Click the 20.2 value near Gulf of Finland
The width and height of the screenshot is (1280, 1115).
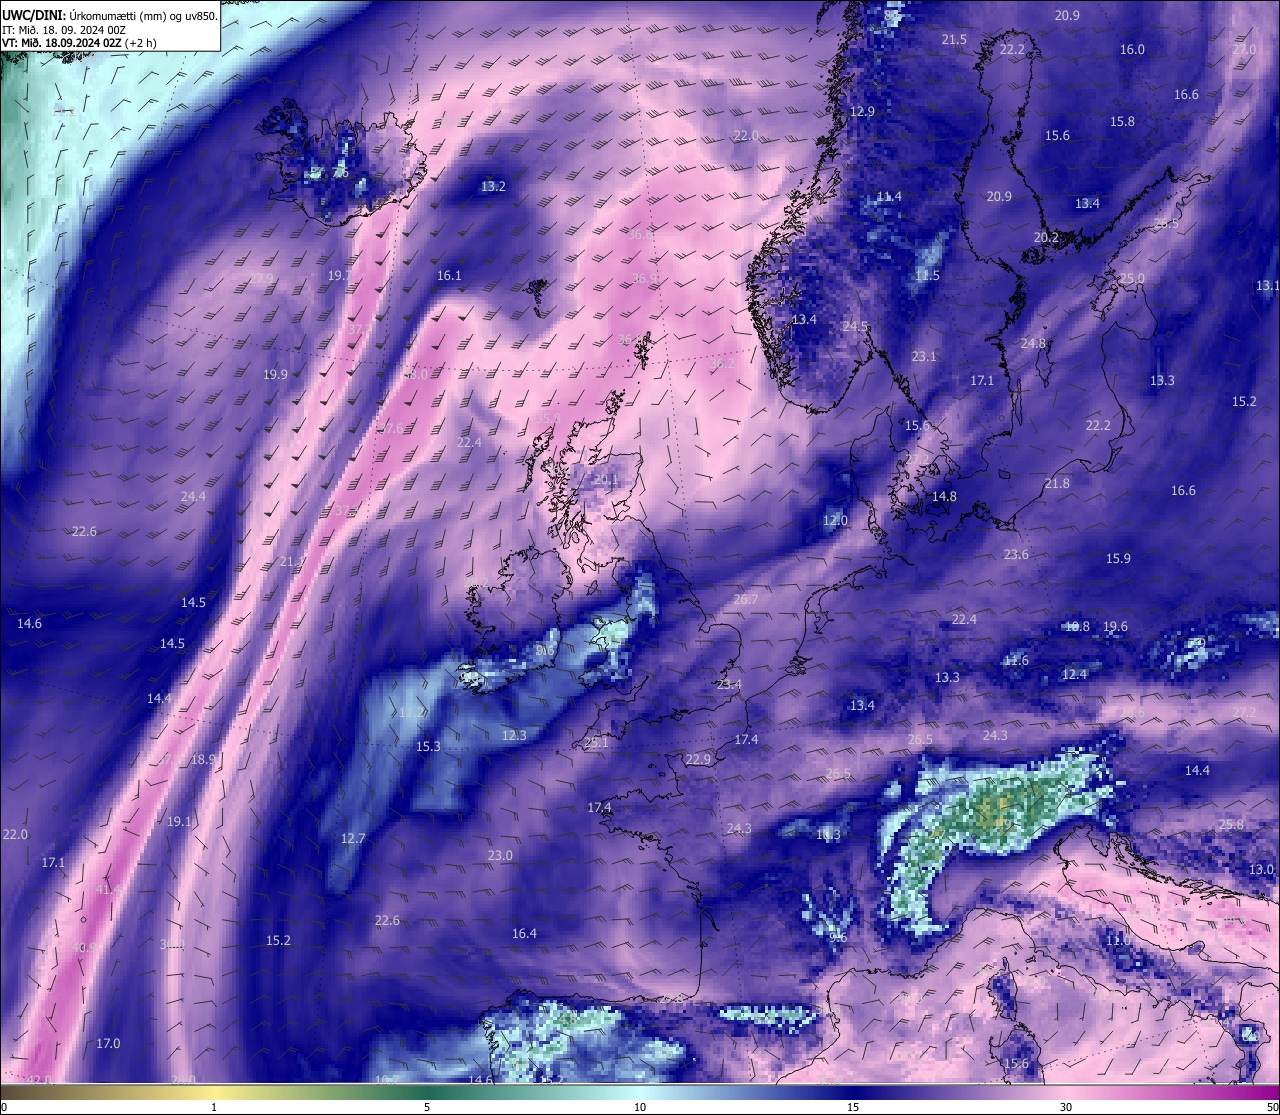[1046, 238]
